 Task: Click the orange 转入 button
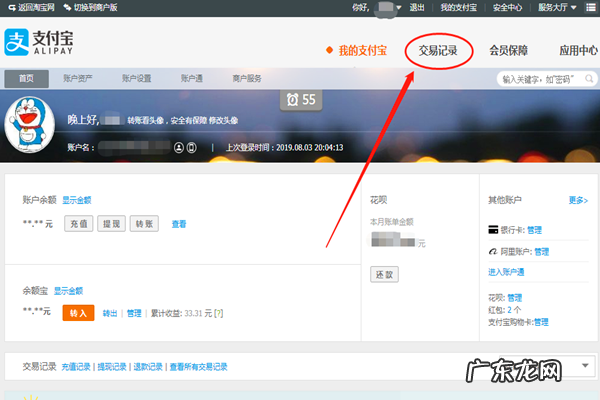click(78, 313)
